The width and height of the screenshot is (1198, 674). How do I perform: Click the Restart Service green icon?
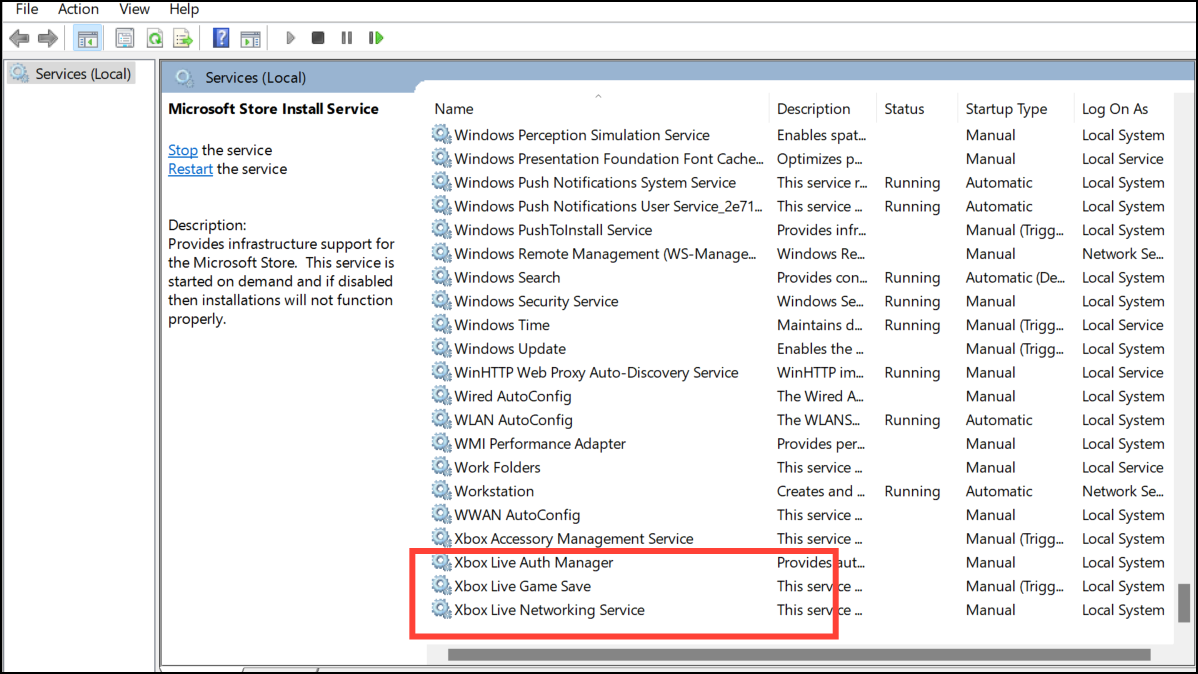click(376, 37)
